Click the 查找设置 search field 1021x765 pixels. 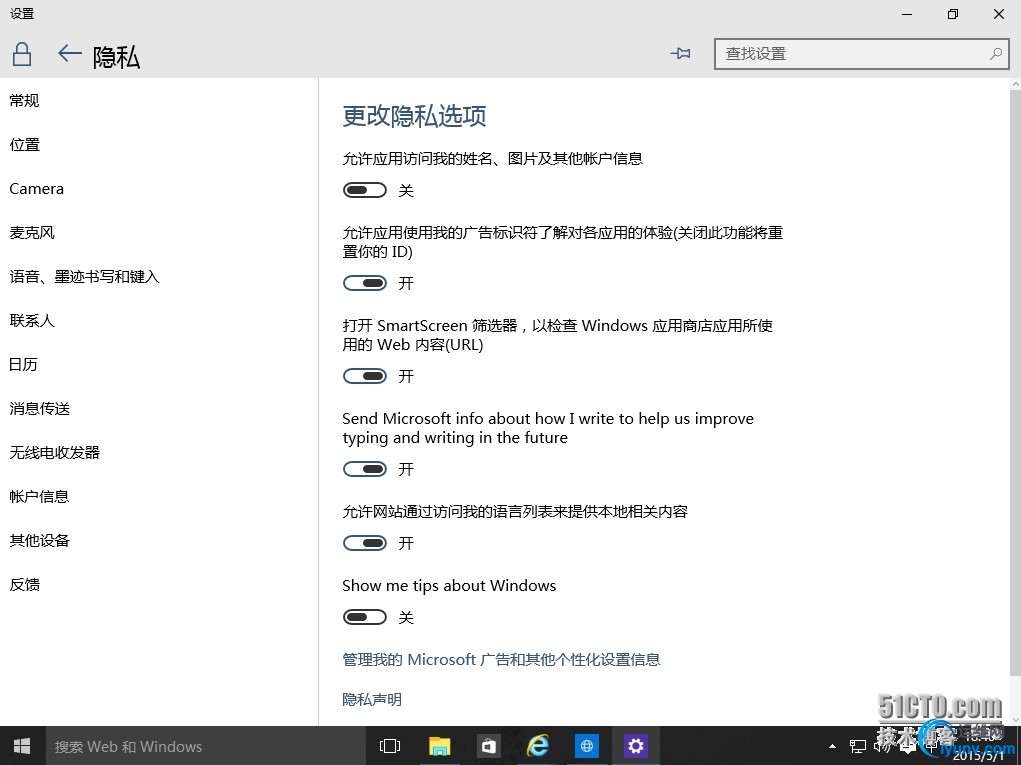861,54
